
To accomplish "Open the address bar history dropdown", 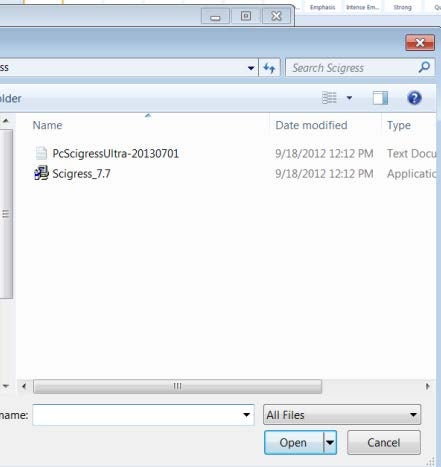I will click(251, 68).
